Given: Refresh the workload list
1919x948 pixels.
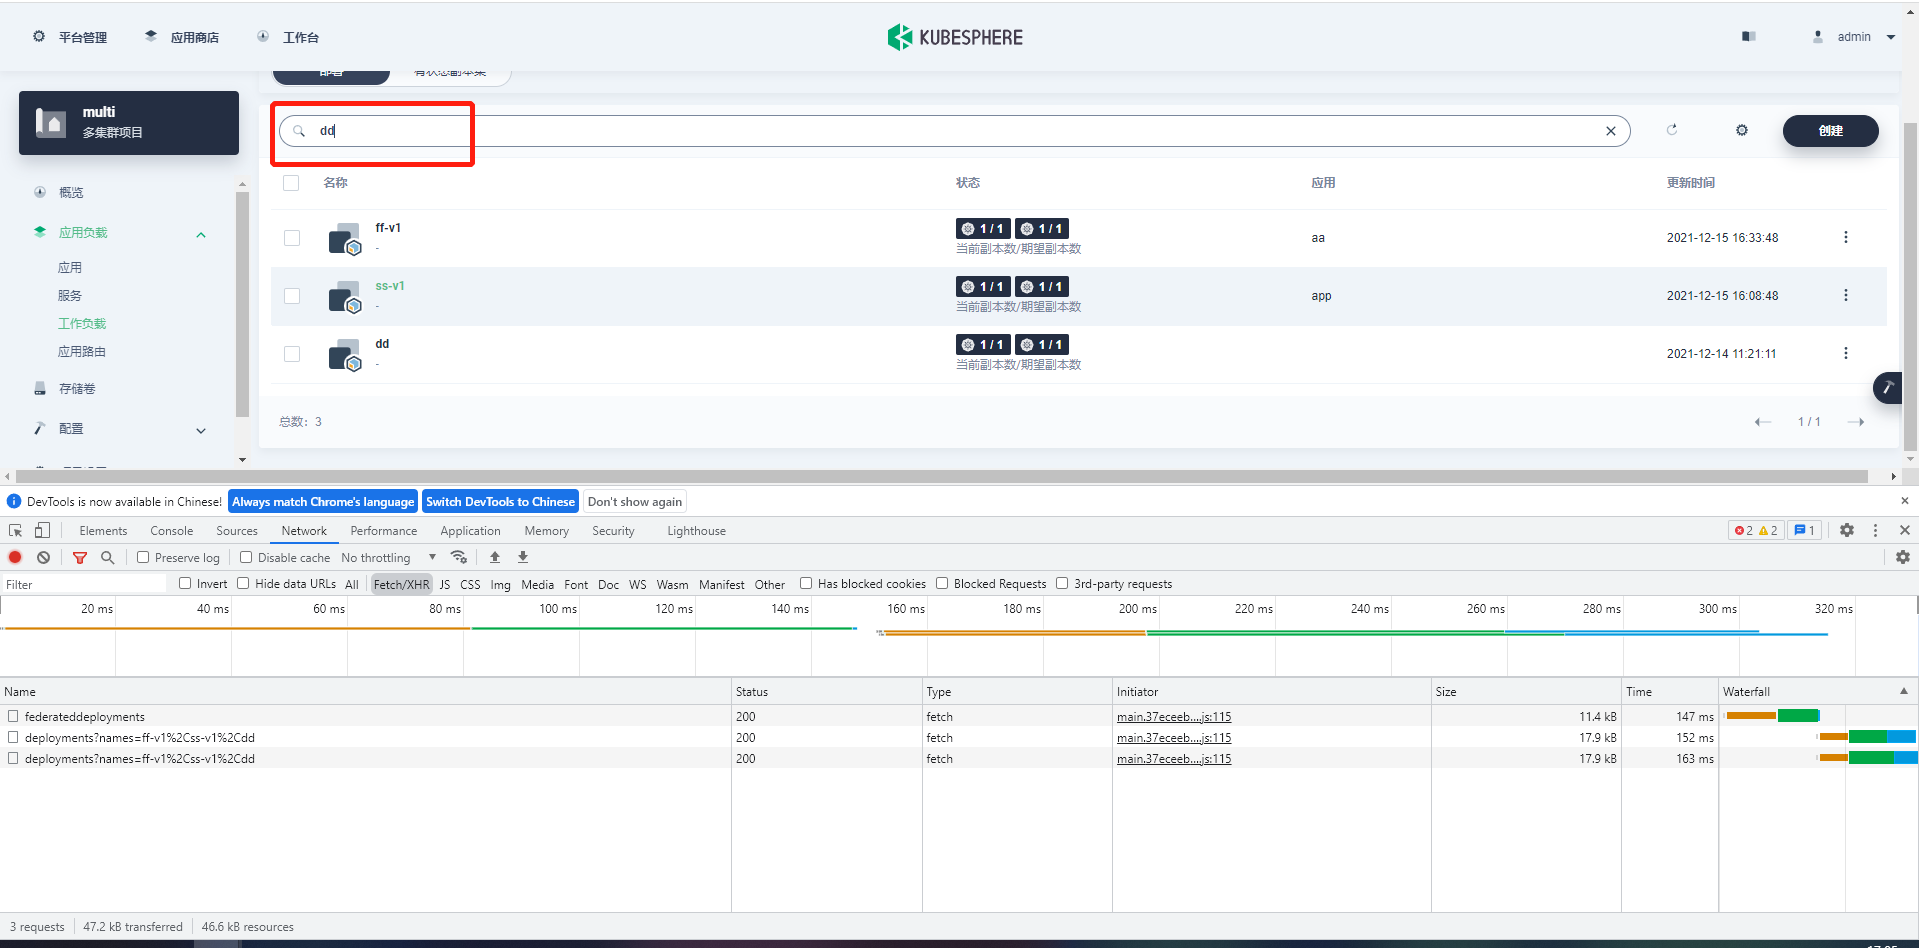Looking at the screenshot, I should (1673, 130).
